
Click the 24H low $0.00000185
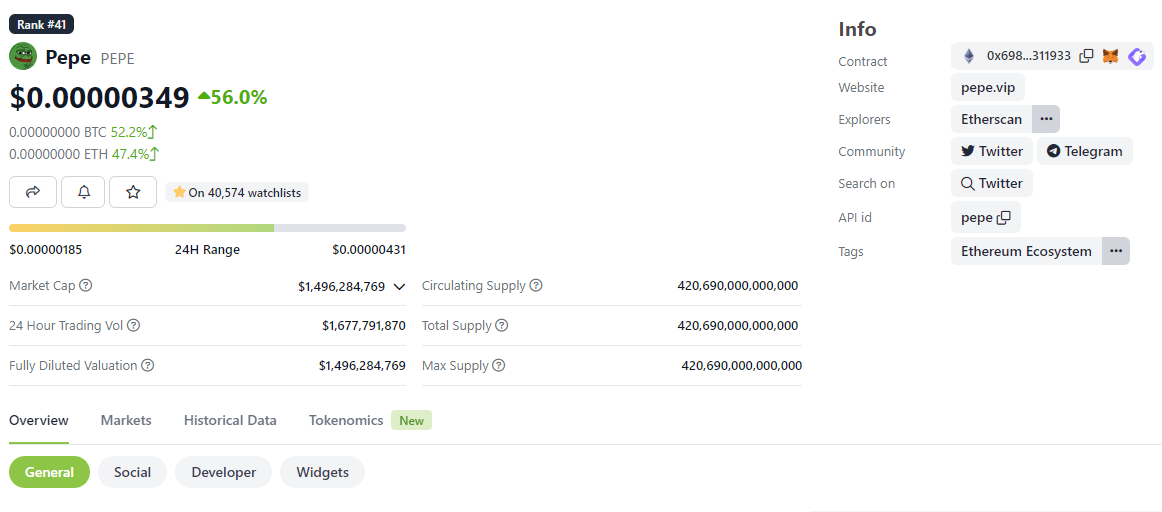(x=46, y=250)
